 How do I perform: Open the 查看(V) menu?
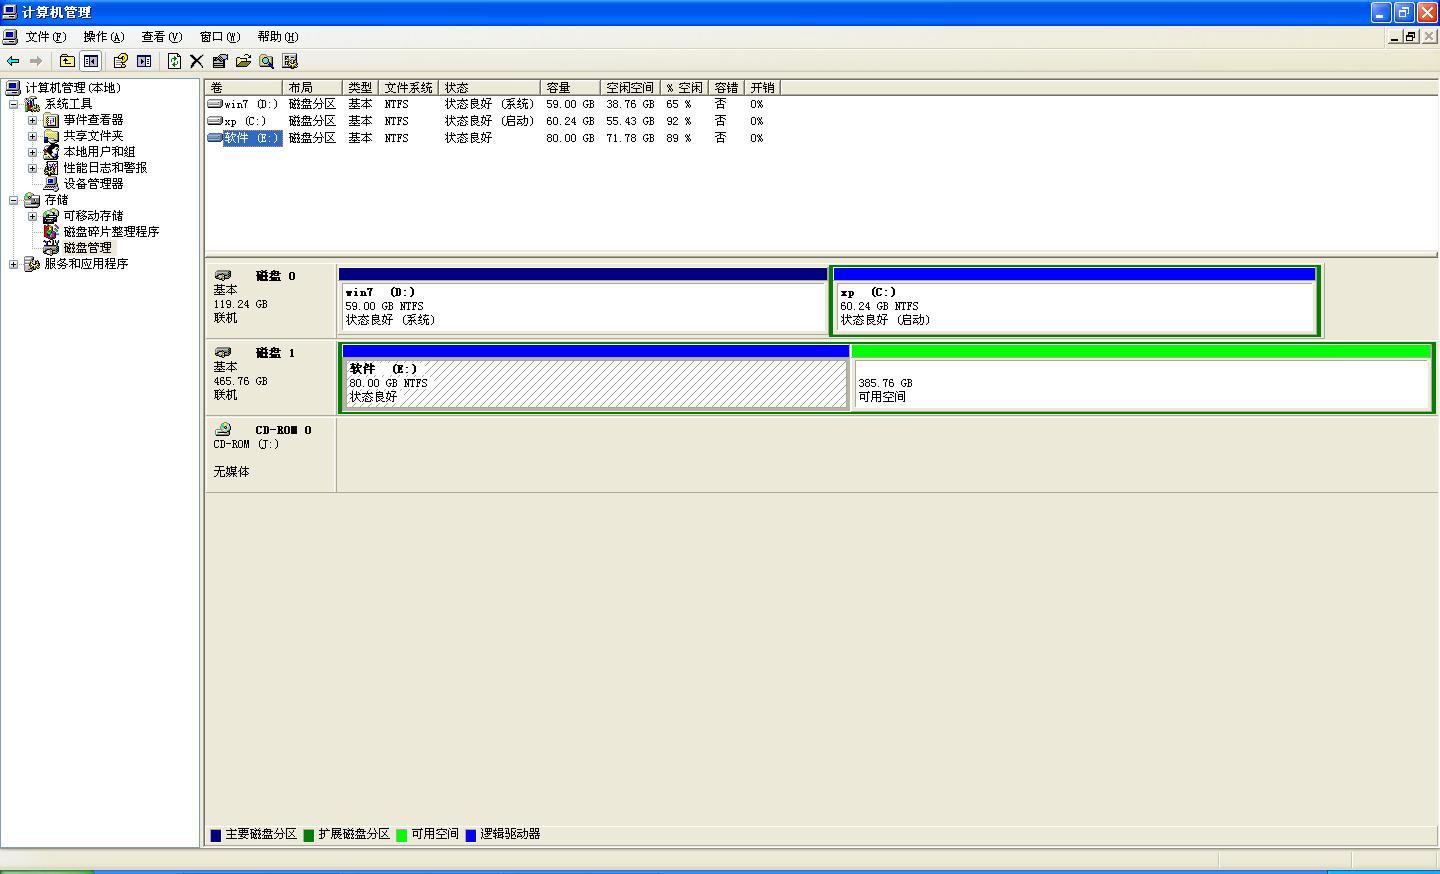161,37
